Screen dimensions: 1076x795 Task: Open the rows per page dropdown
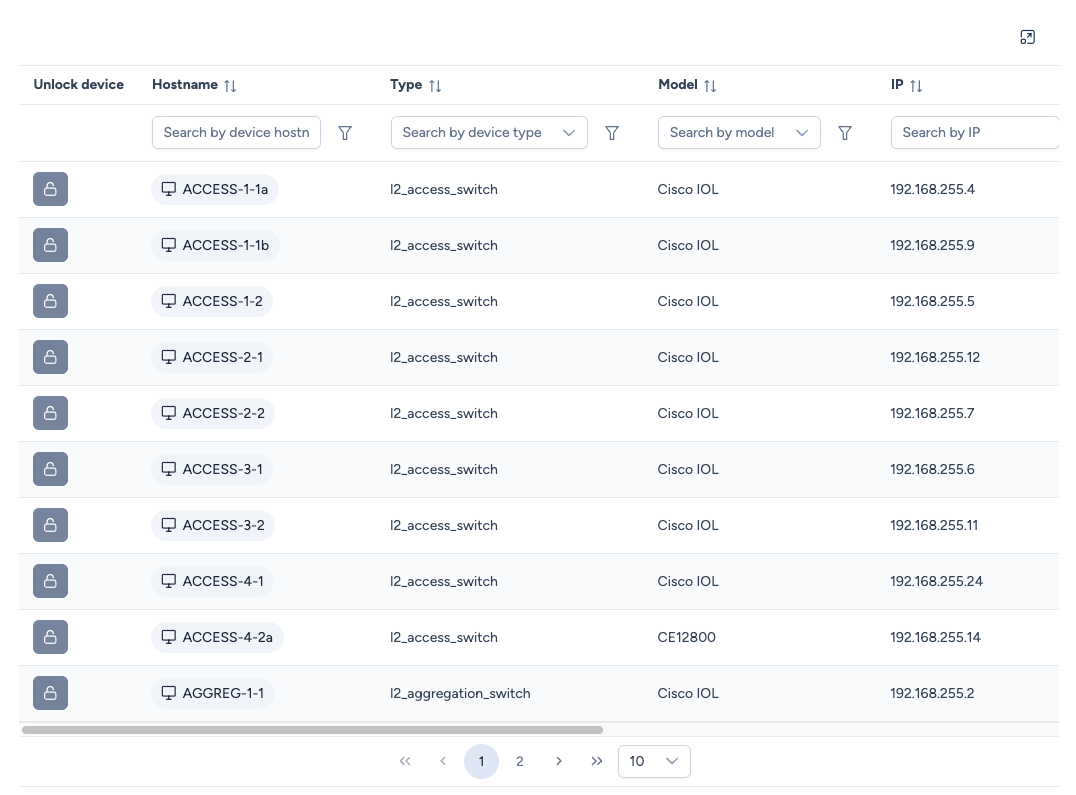654,761
